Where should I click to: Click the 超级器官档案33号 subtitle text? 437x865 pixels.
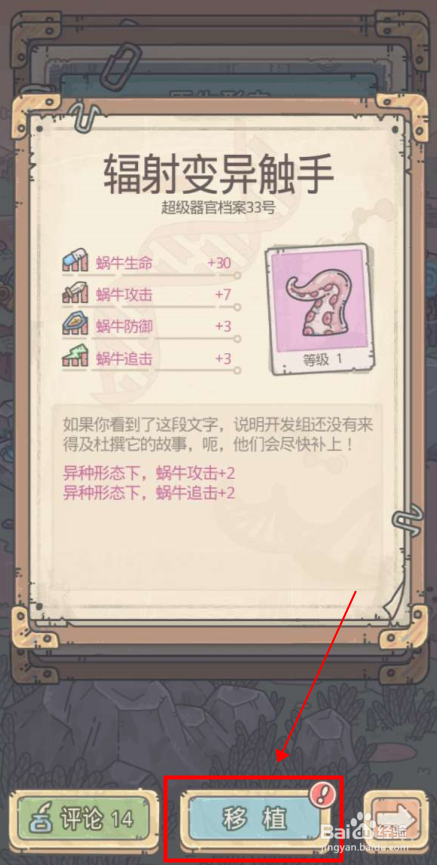click(x=218, y=209)
